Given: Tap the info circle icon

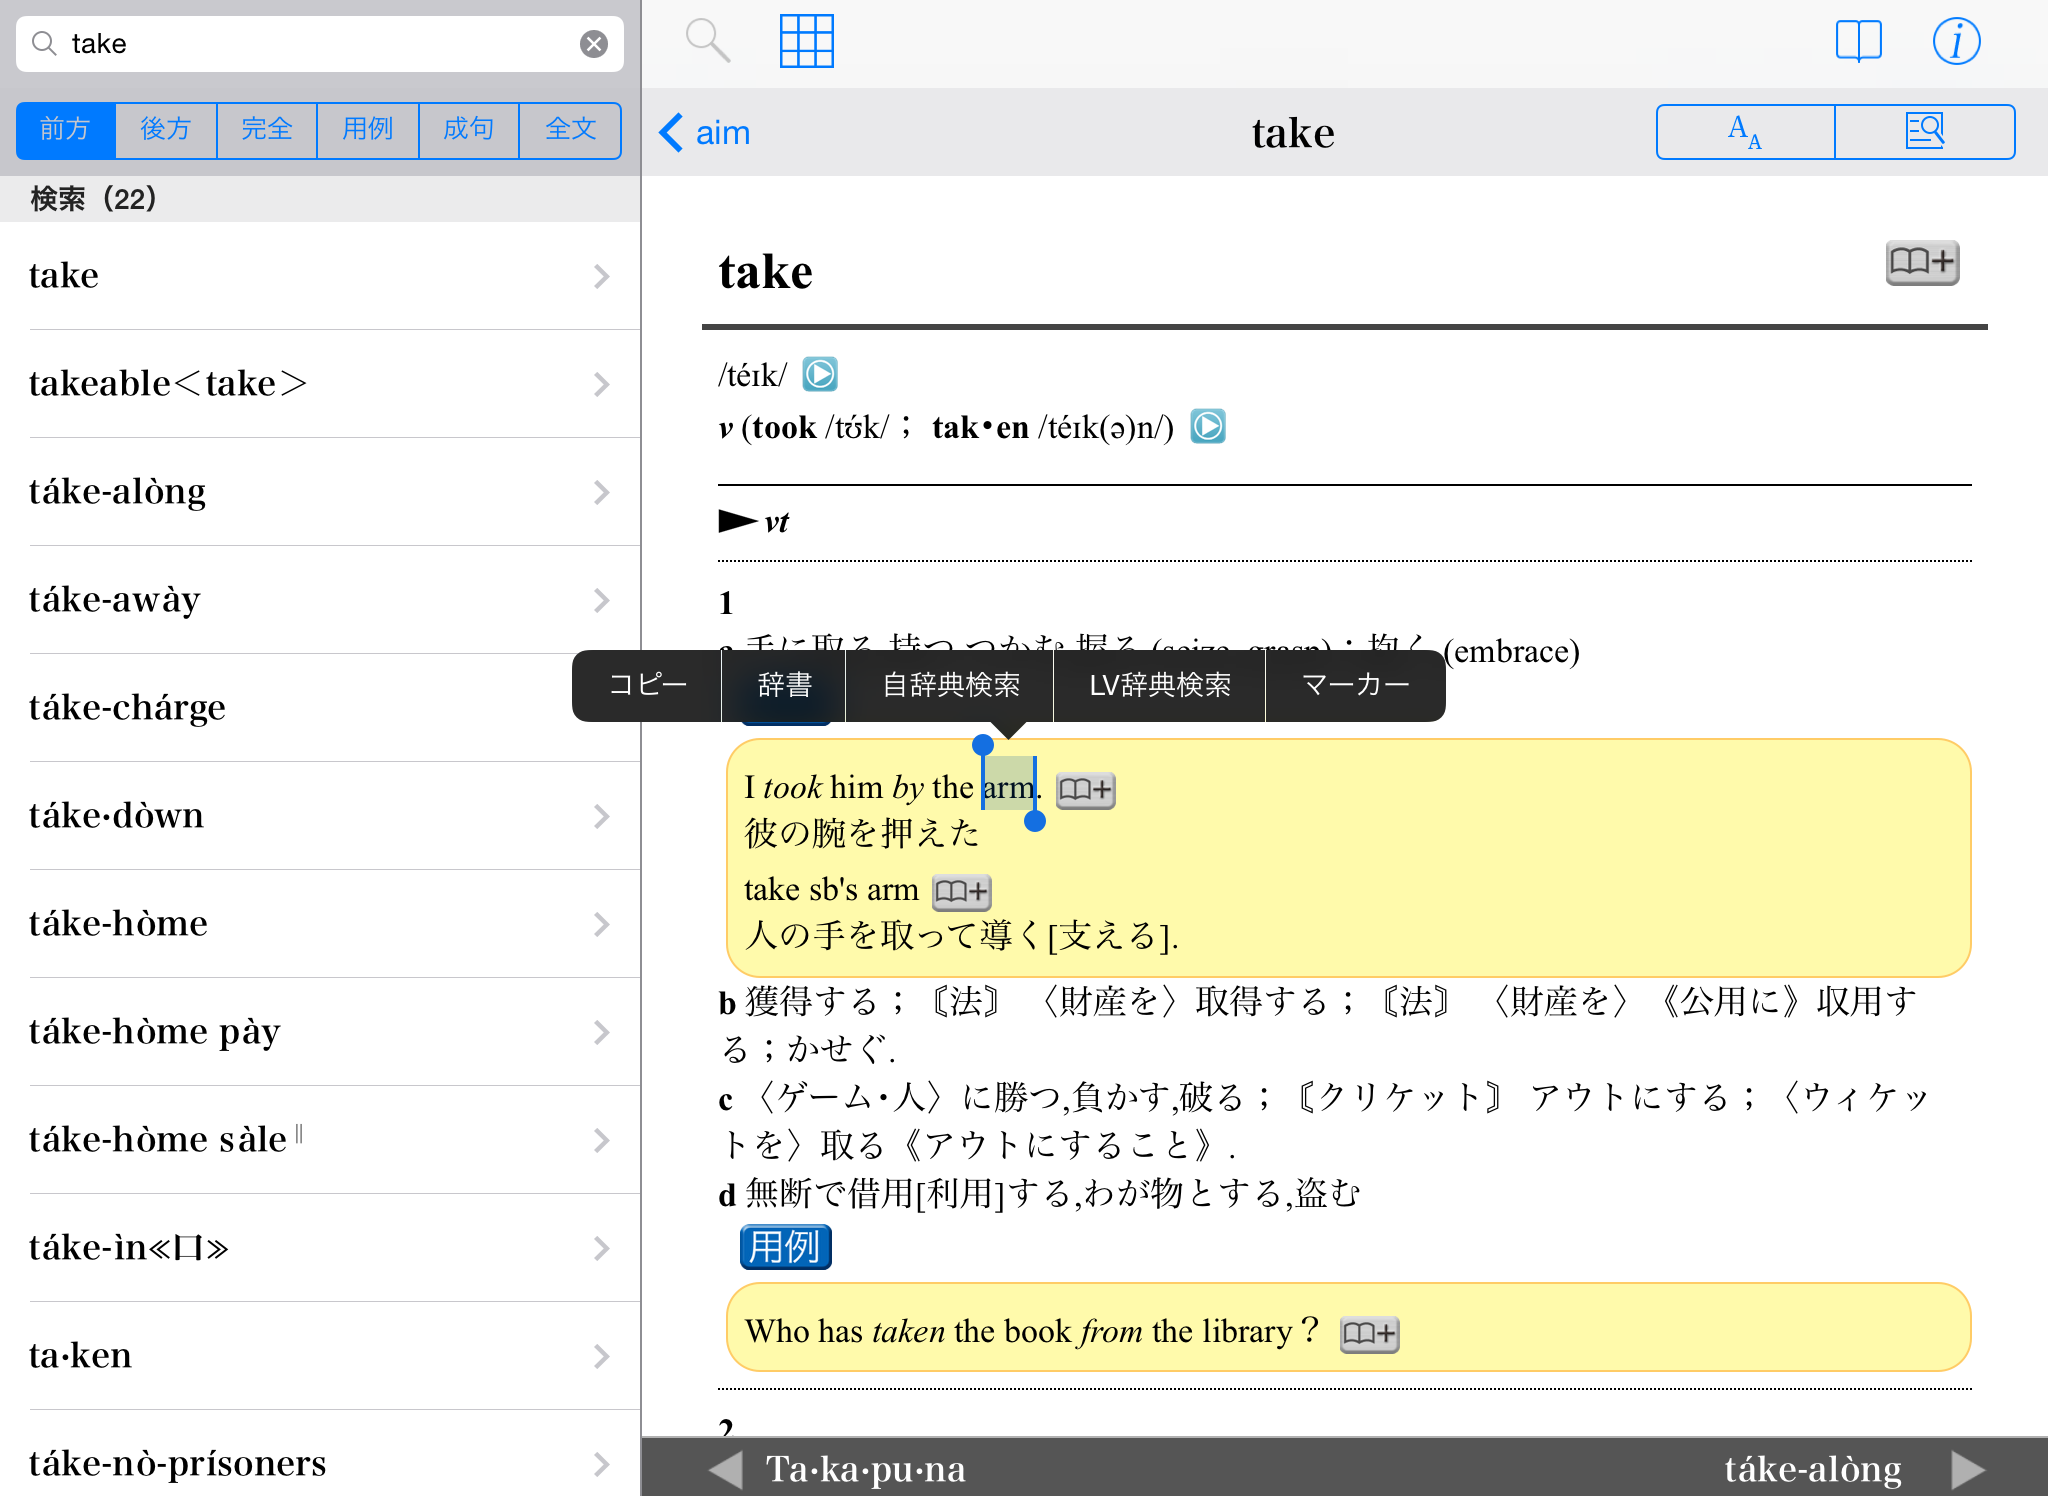Looking at the screenshot, I should (1955, 41).
